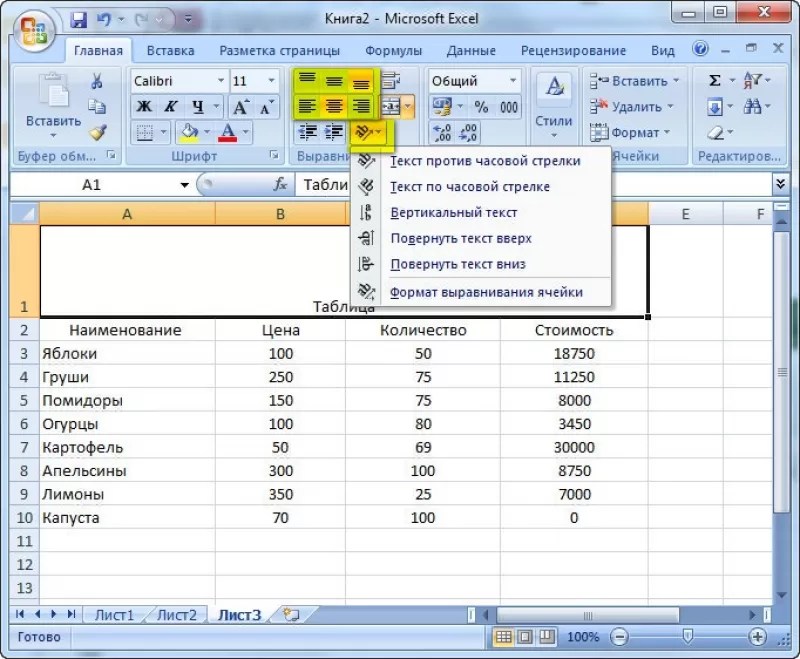The height and width of the screenshot is (659, 800).
Task: Decrease indent in alignment group
Action: point(307,132)
